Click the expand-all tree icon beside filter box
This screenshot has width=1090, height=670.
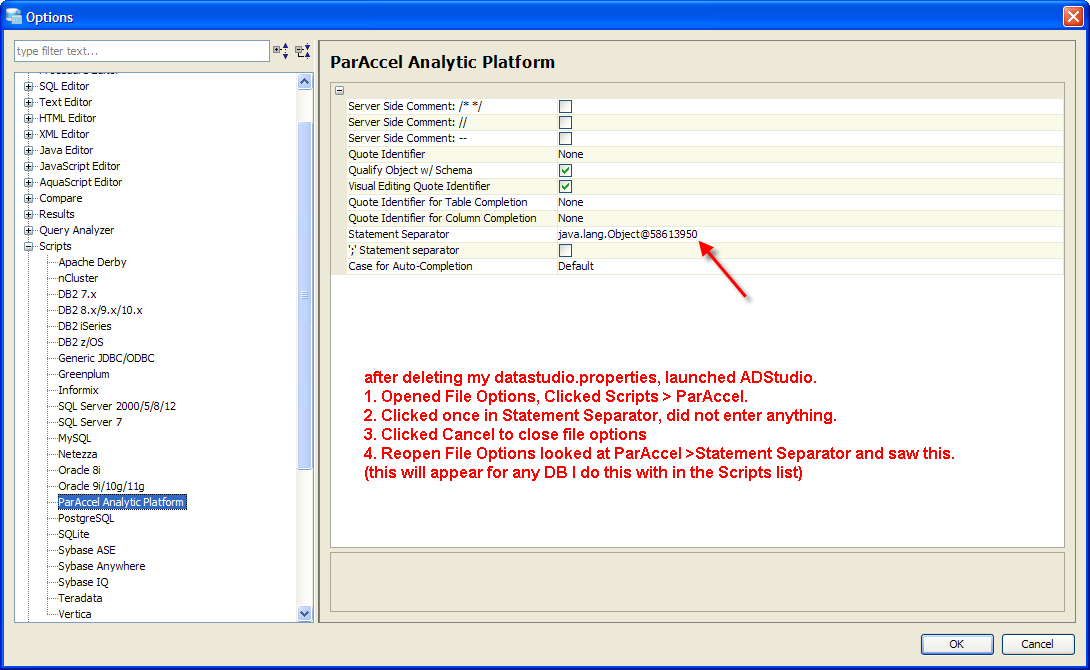pyautogui.click(x=281, y=51)
